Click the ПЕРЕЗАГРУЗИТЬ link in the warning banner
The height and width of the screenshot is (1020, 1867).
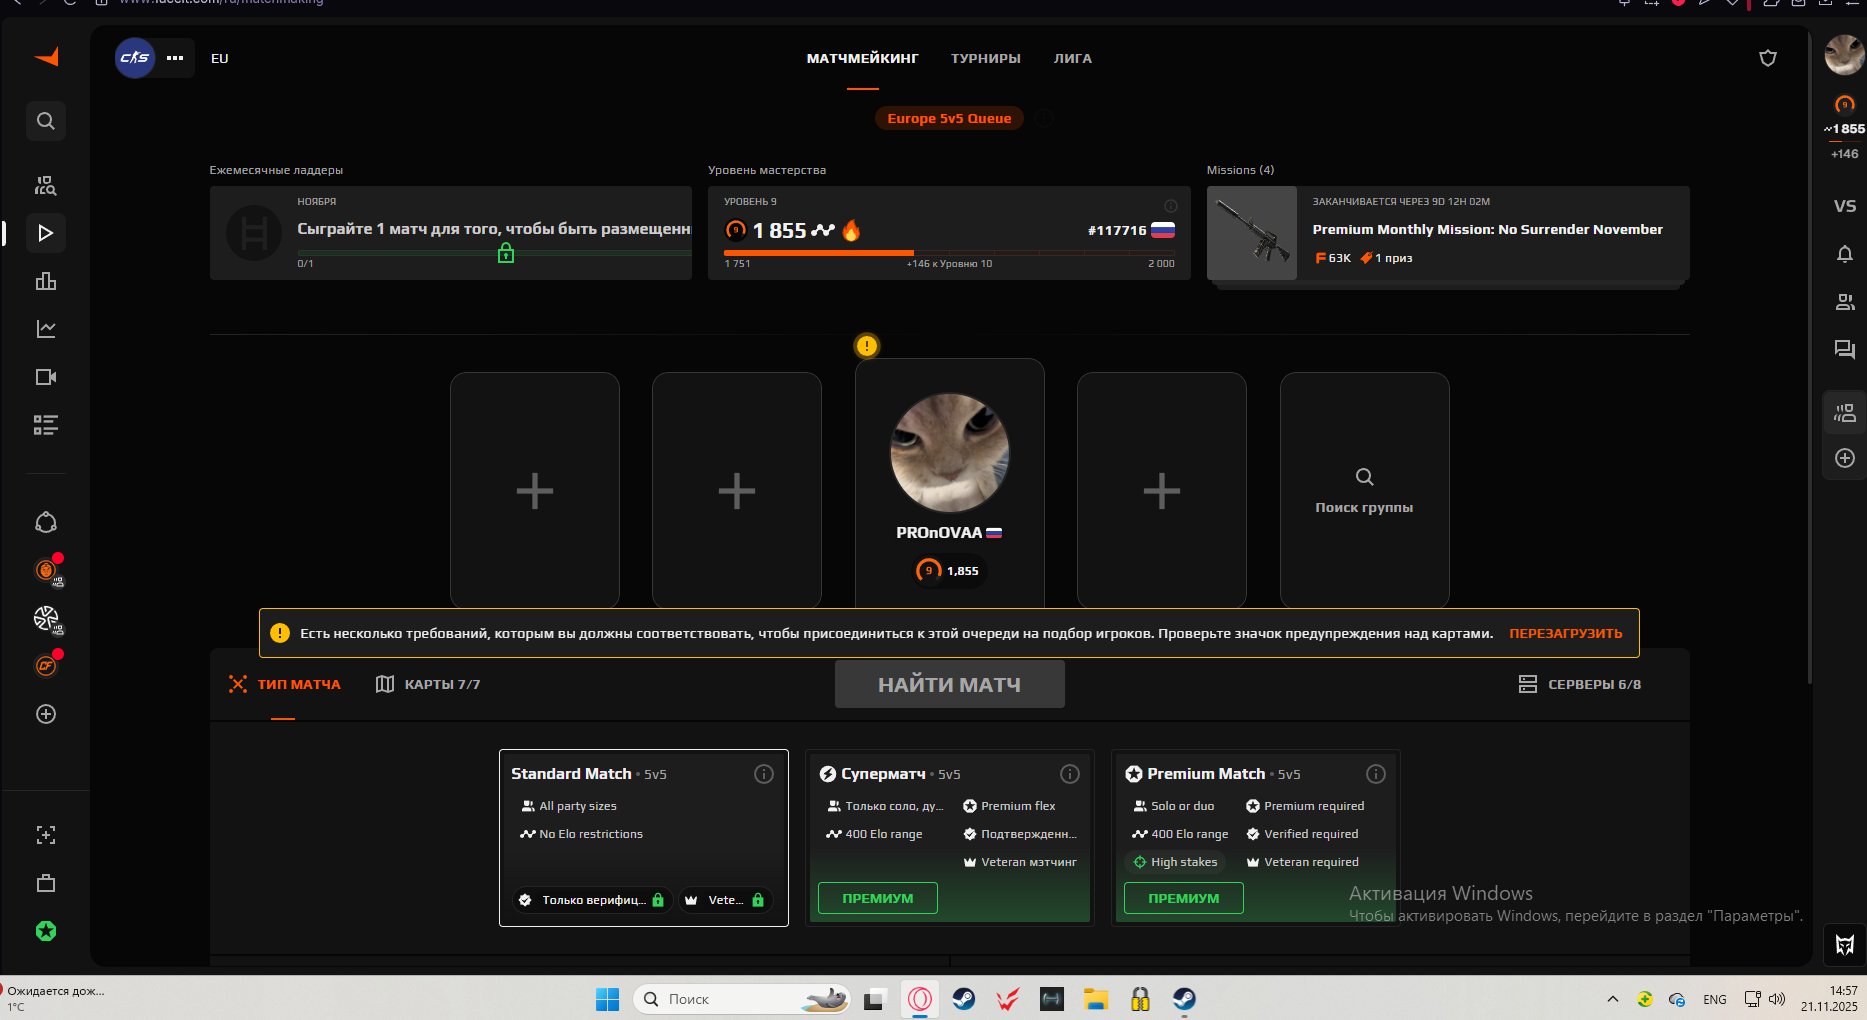click(x=1567, y=633)
